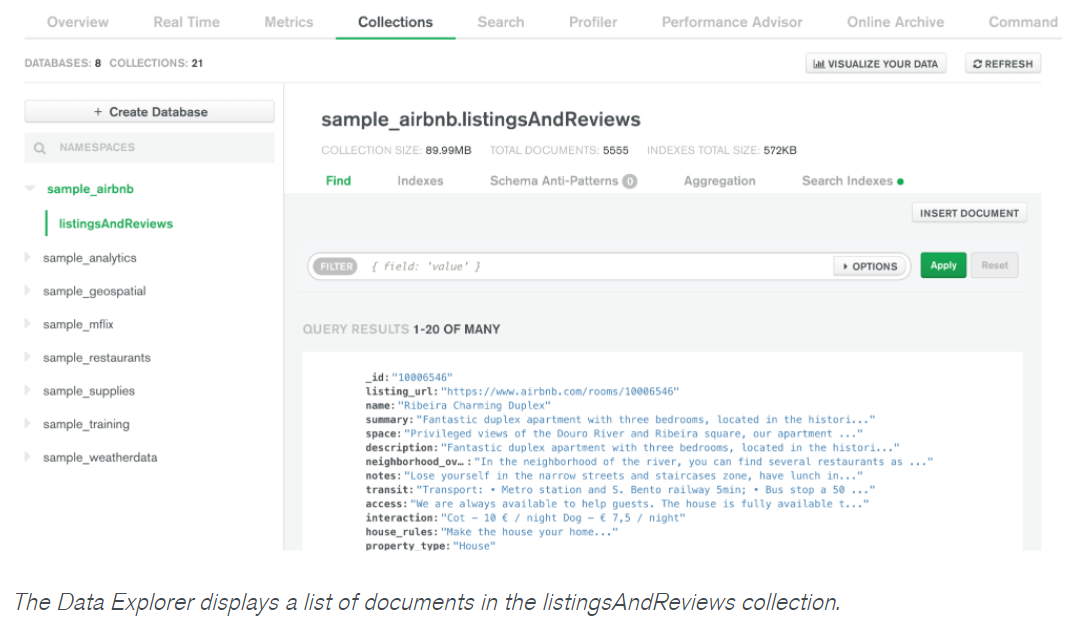Expand the query OPTIONS panel
1070x622 pixels.
pyautogui.click(x=868, y=266)
